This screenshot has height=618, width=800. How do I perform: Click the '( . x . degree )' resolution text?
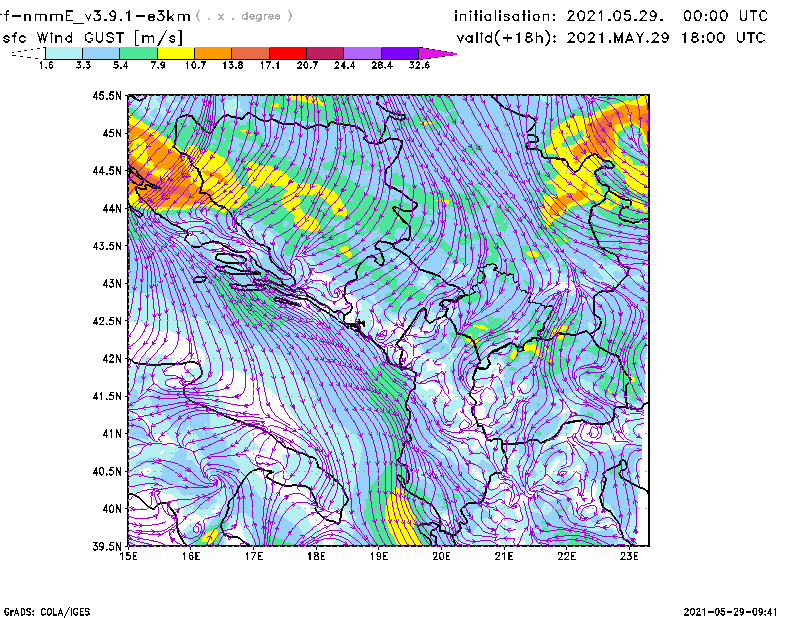(x=244, y=16)
